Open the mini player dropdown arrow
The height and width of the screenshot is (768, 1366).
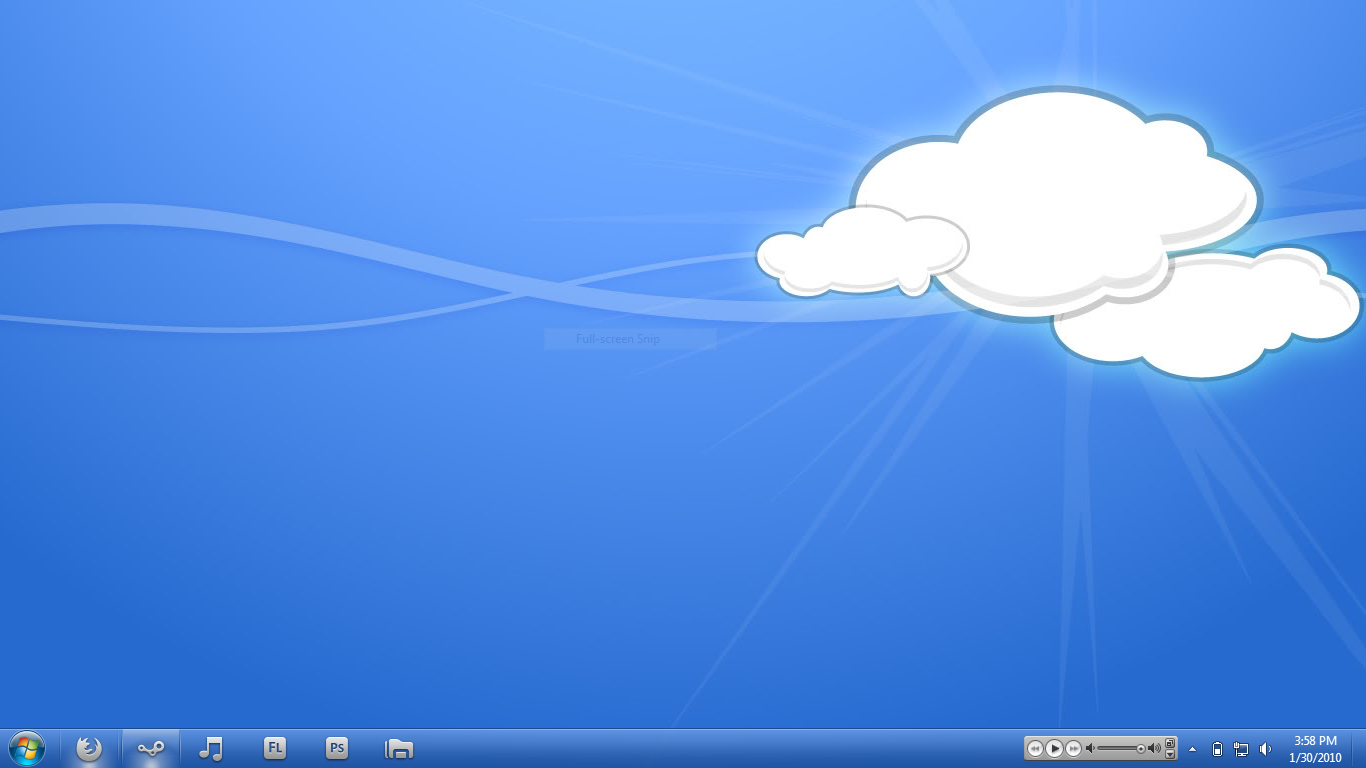[1170, 754]
